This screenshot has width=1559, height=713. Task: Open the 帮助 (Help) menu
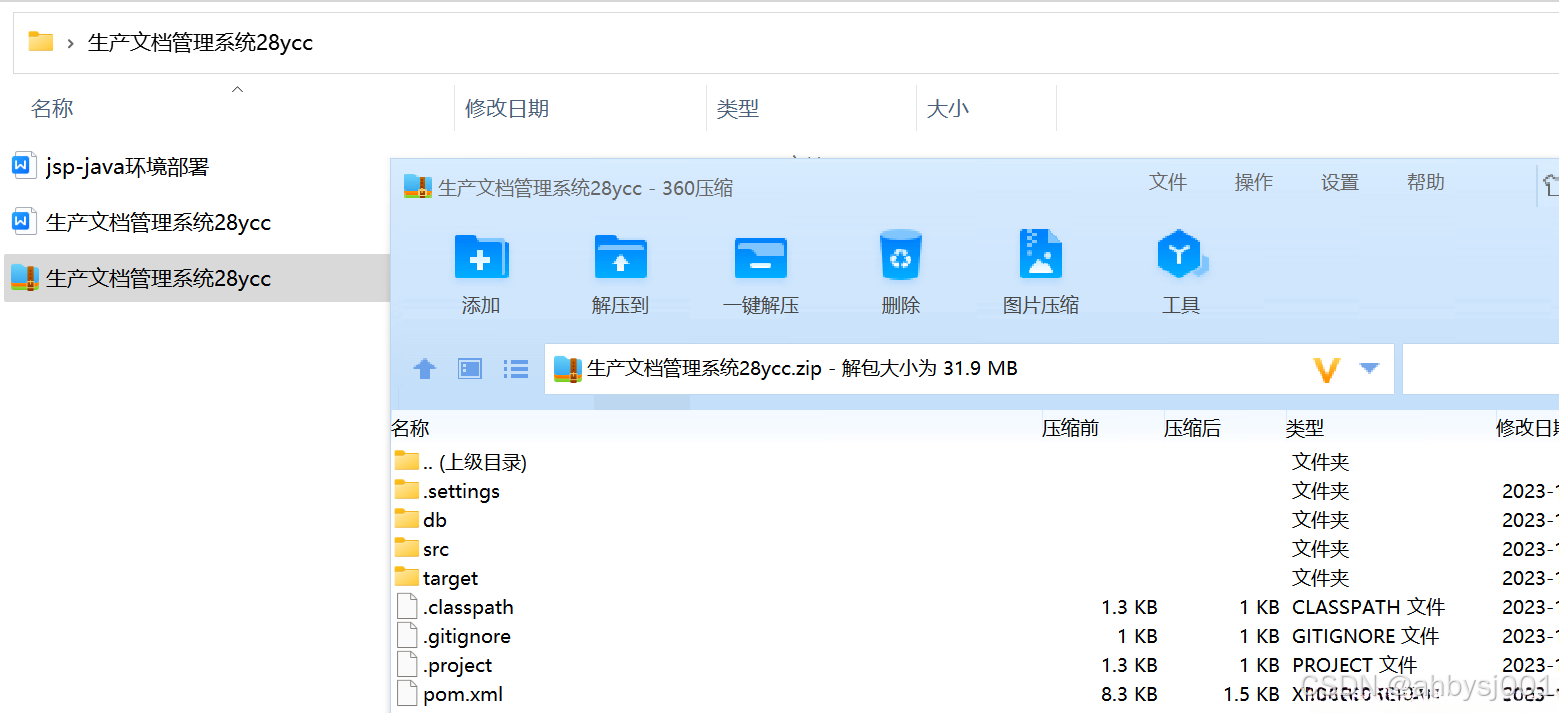click(1425, 182)
